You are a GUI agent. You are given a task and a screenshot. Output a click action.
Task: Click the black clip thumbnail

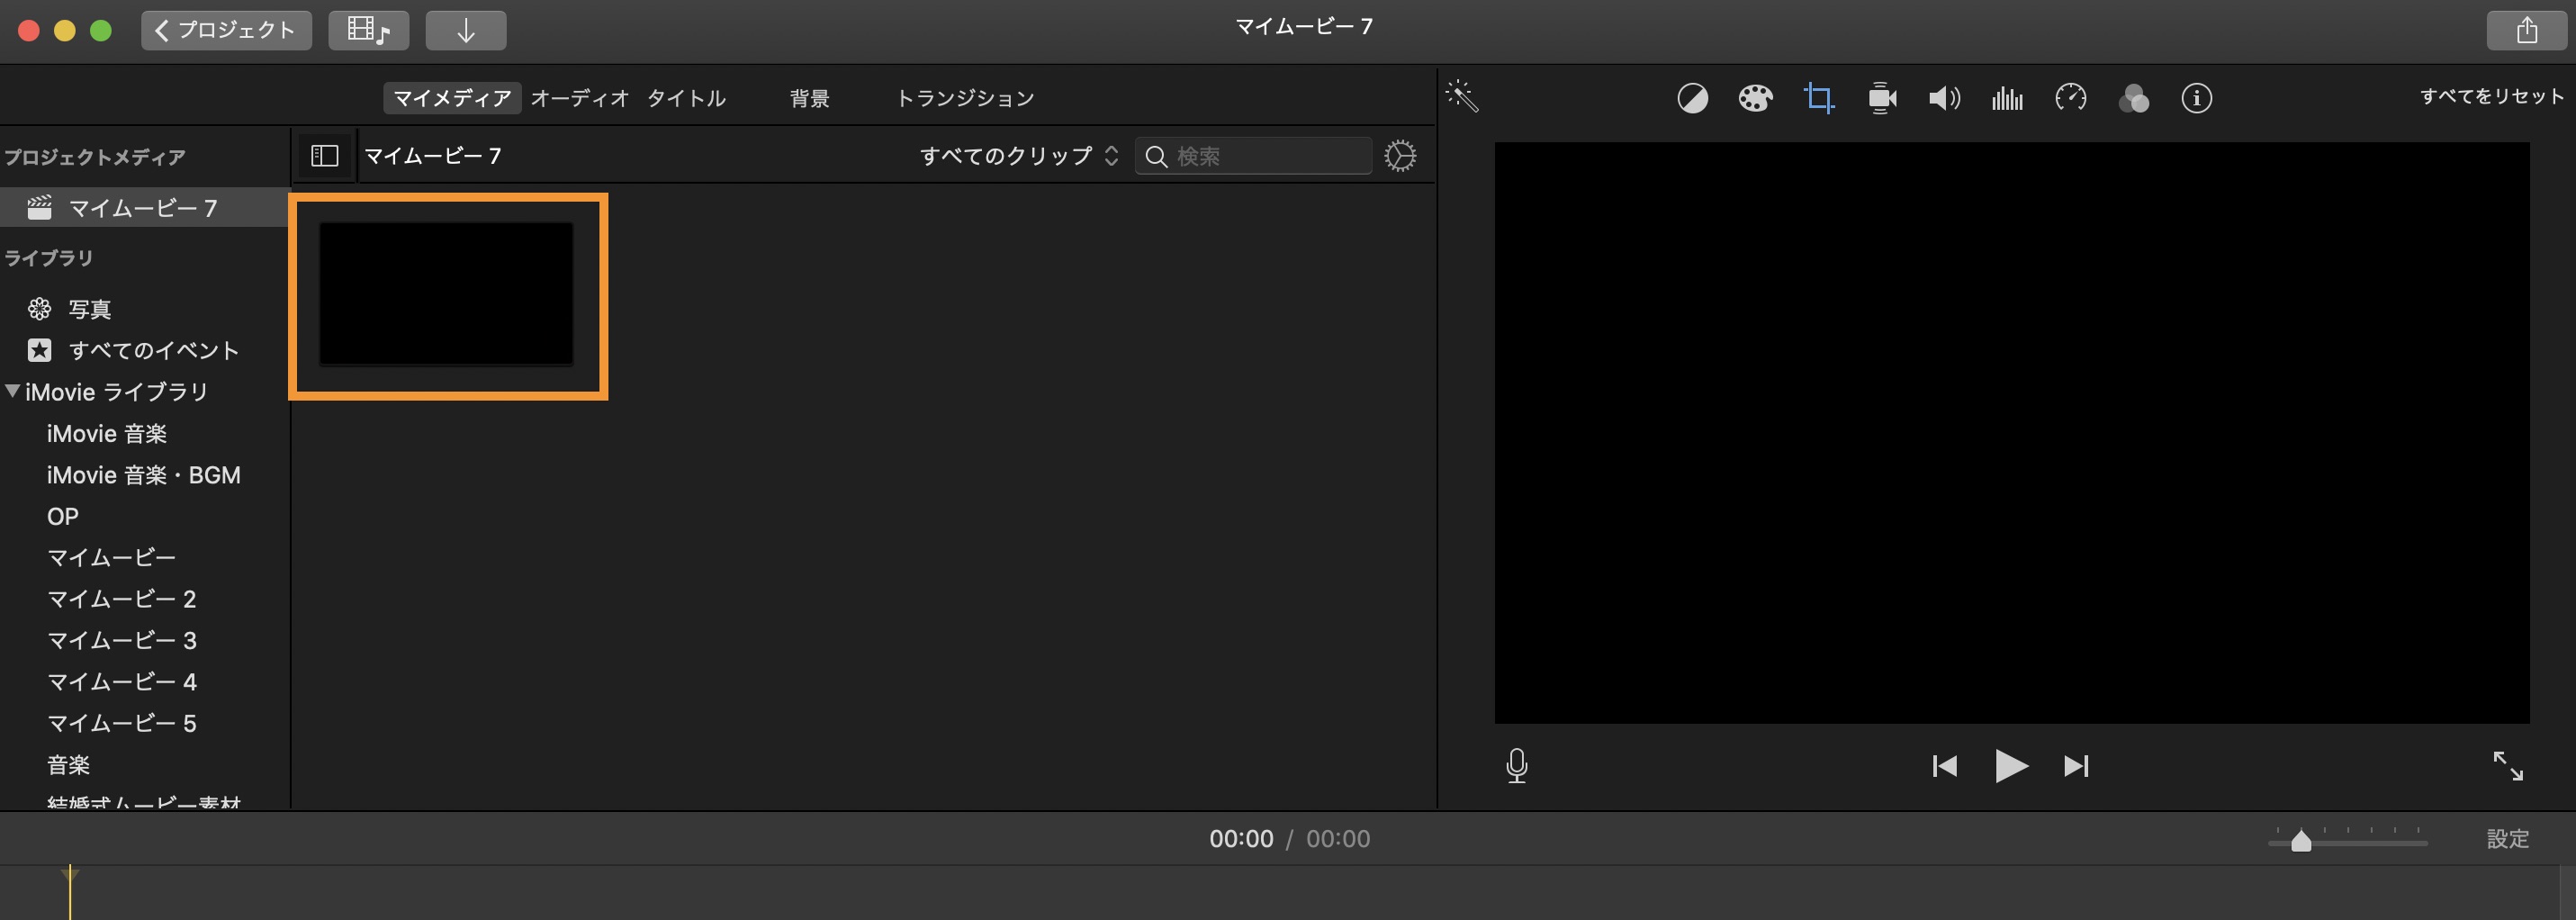pyautogui.click(x=447, y=294)
